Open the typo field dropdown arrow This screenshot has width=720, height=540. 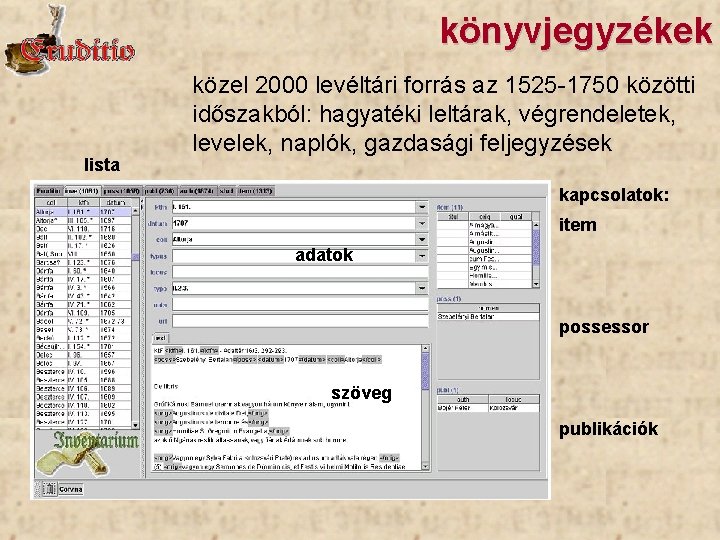click(422, 288)
